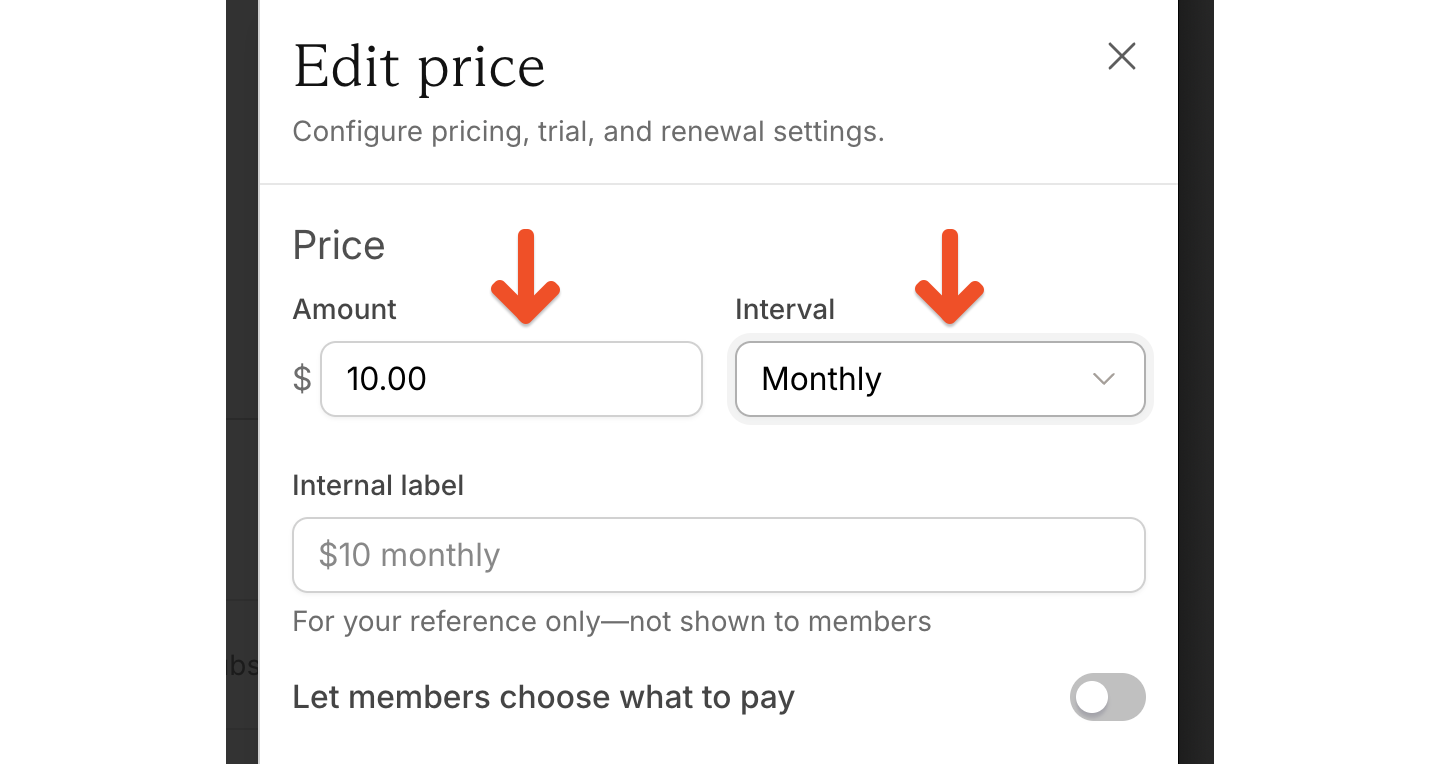Click the Price section heading
This screenshot has height=764, width=1440.
coord(338,245)
